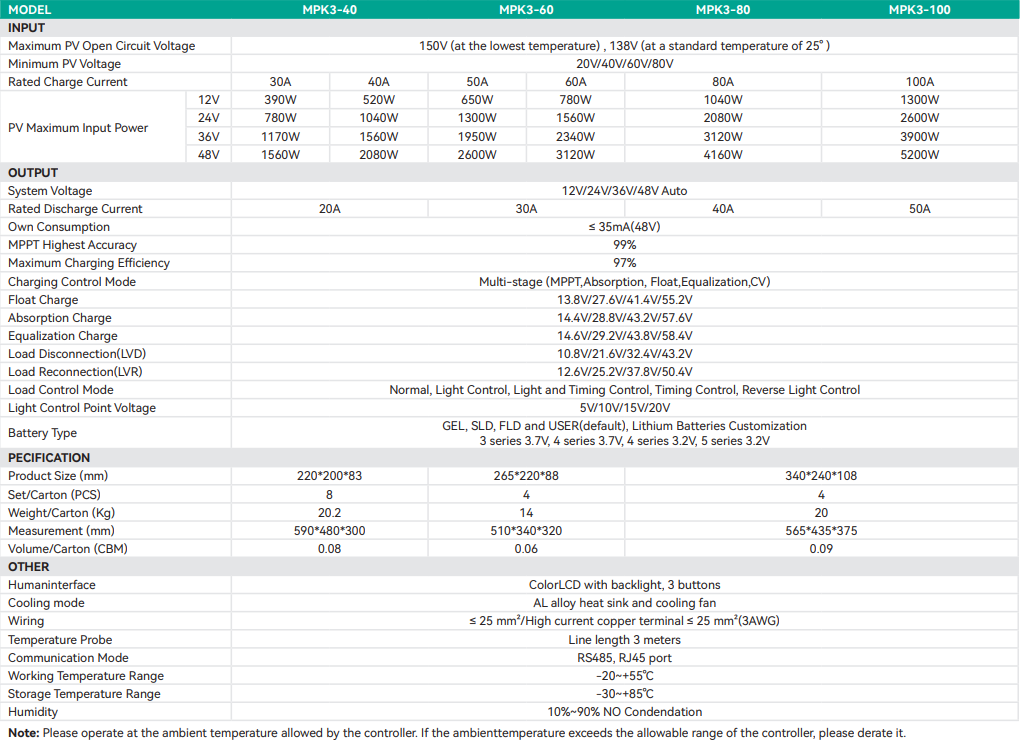Image resolution: width=1020 pixels, height=748 pixels.
Task: Click the MPK3-80 column header
Action: pyautogui.click(x=723, y=10)
